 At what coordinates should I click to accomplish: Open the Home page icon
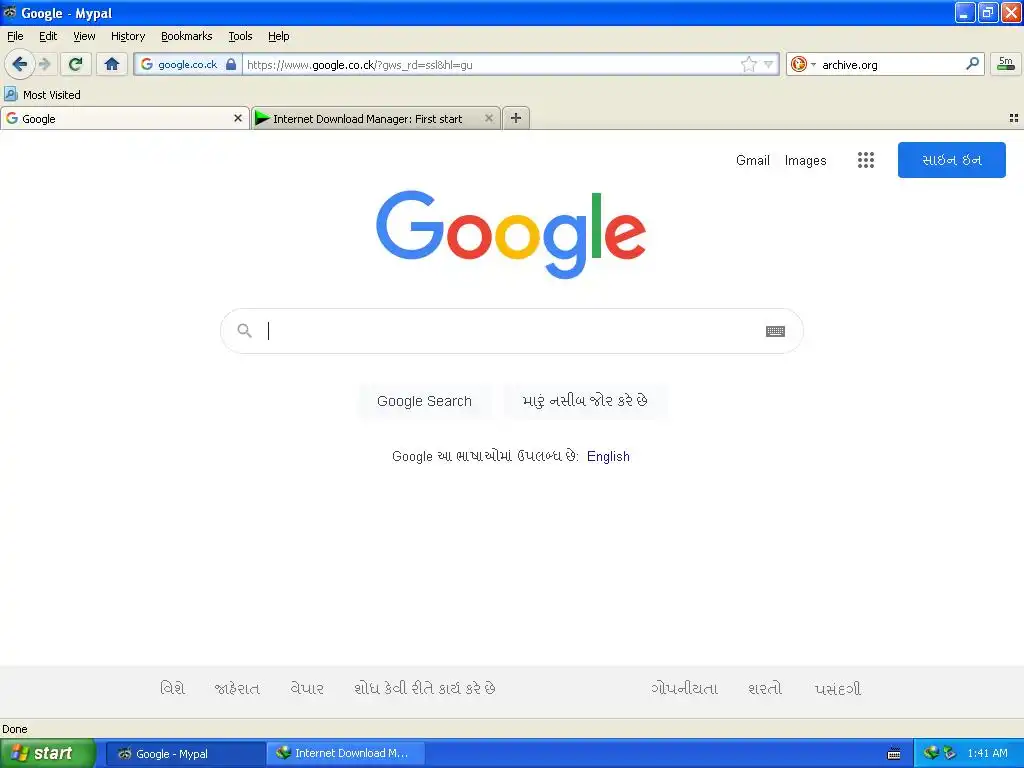pyautogui.click(x=112, y=64)
